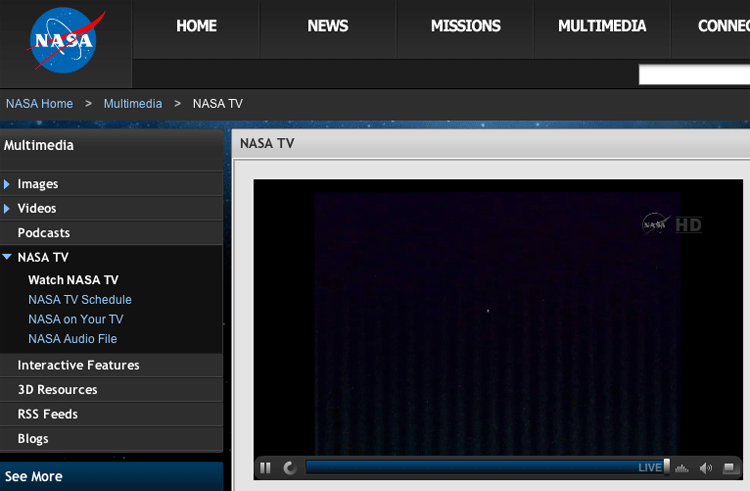Click the NASA logo
This screenshot has width=750, height=491.
[x=65, y=43]
